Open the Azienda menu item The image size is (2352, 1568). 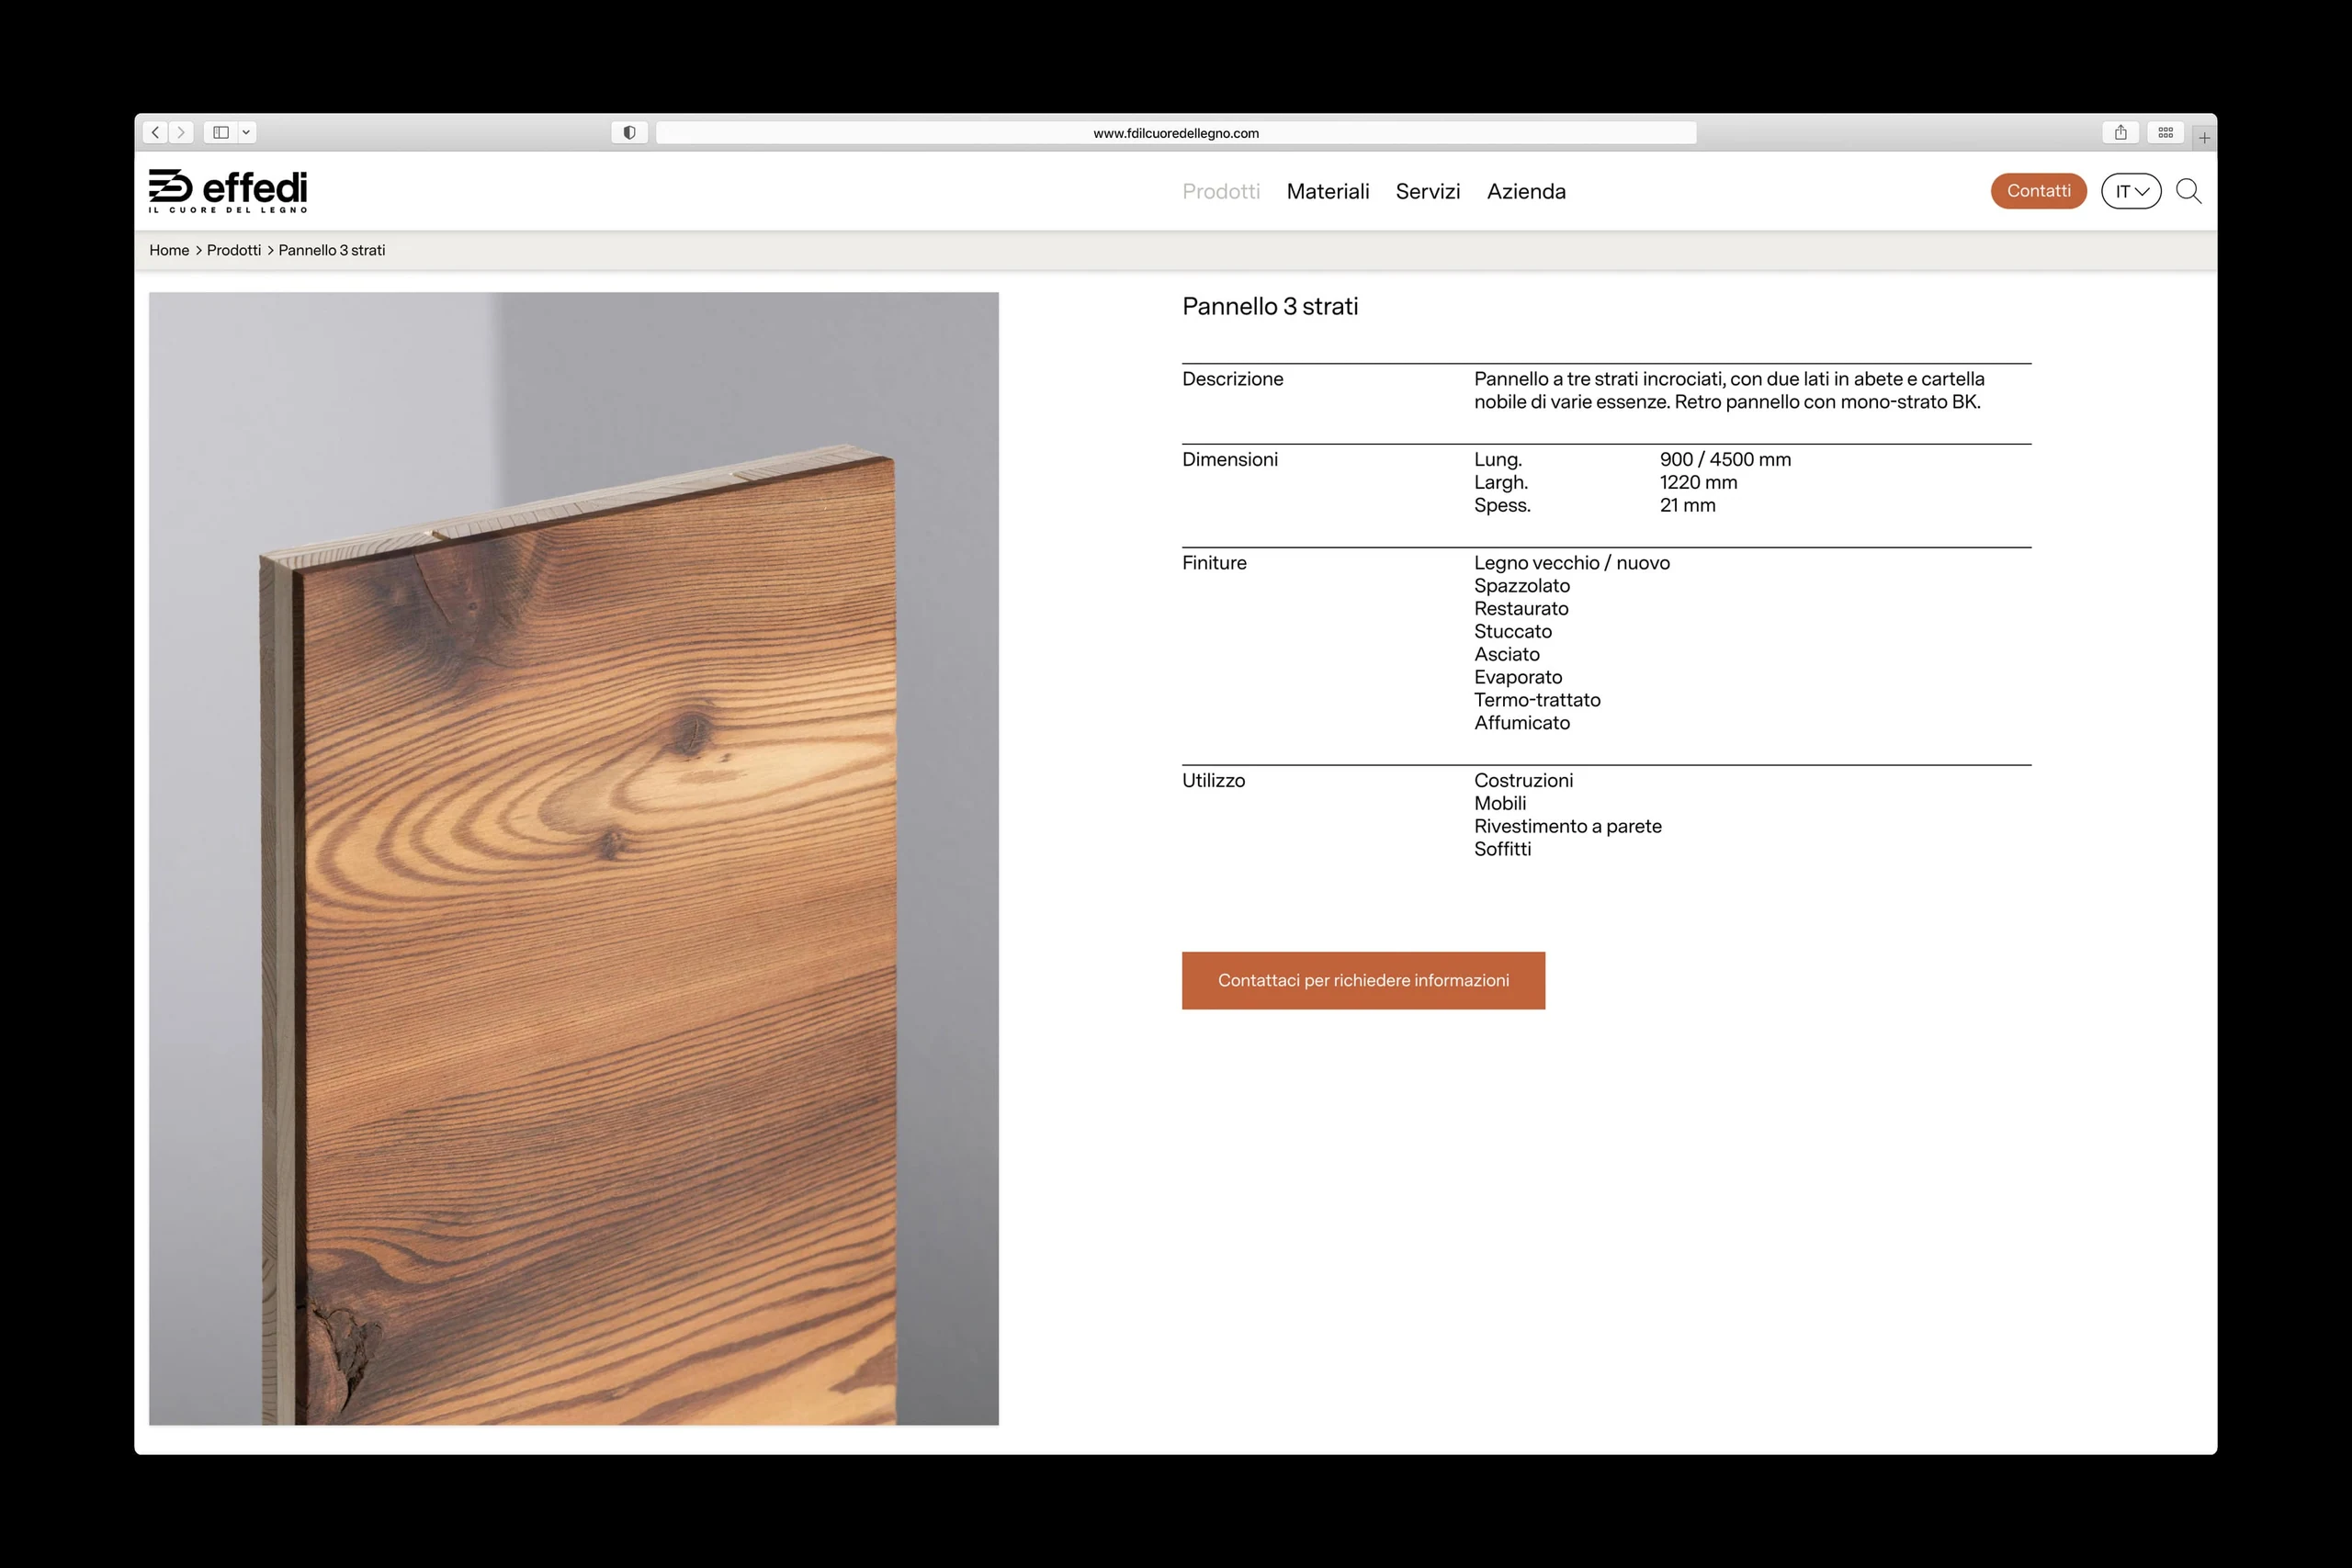1526,191
